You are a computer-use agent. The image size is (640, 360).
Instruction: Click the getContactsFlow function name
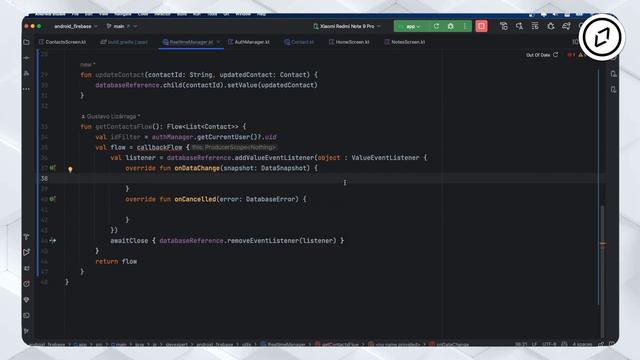tap(123, 127)
